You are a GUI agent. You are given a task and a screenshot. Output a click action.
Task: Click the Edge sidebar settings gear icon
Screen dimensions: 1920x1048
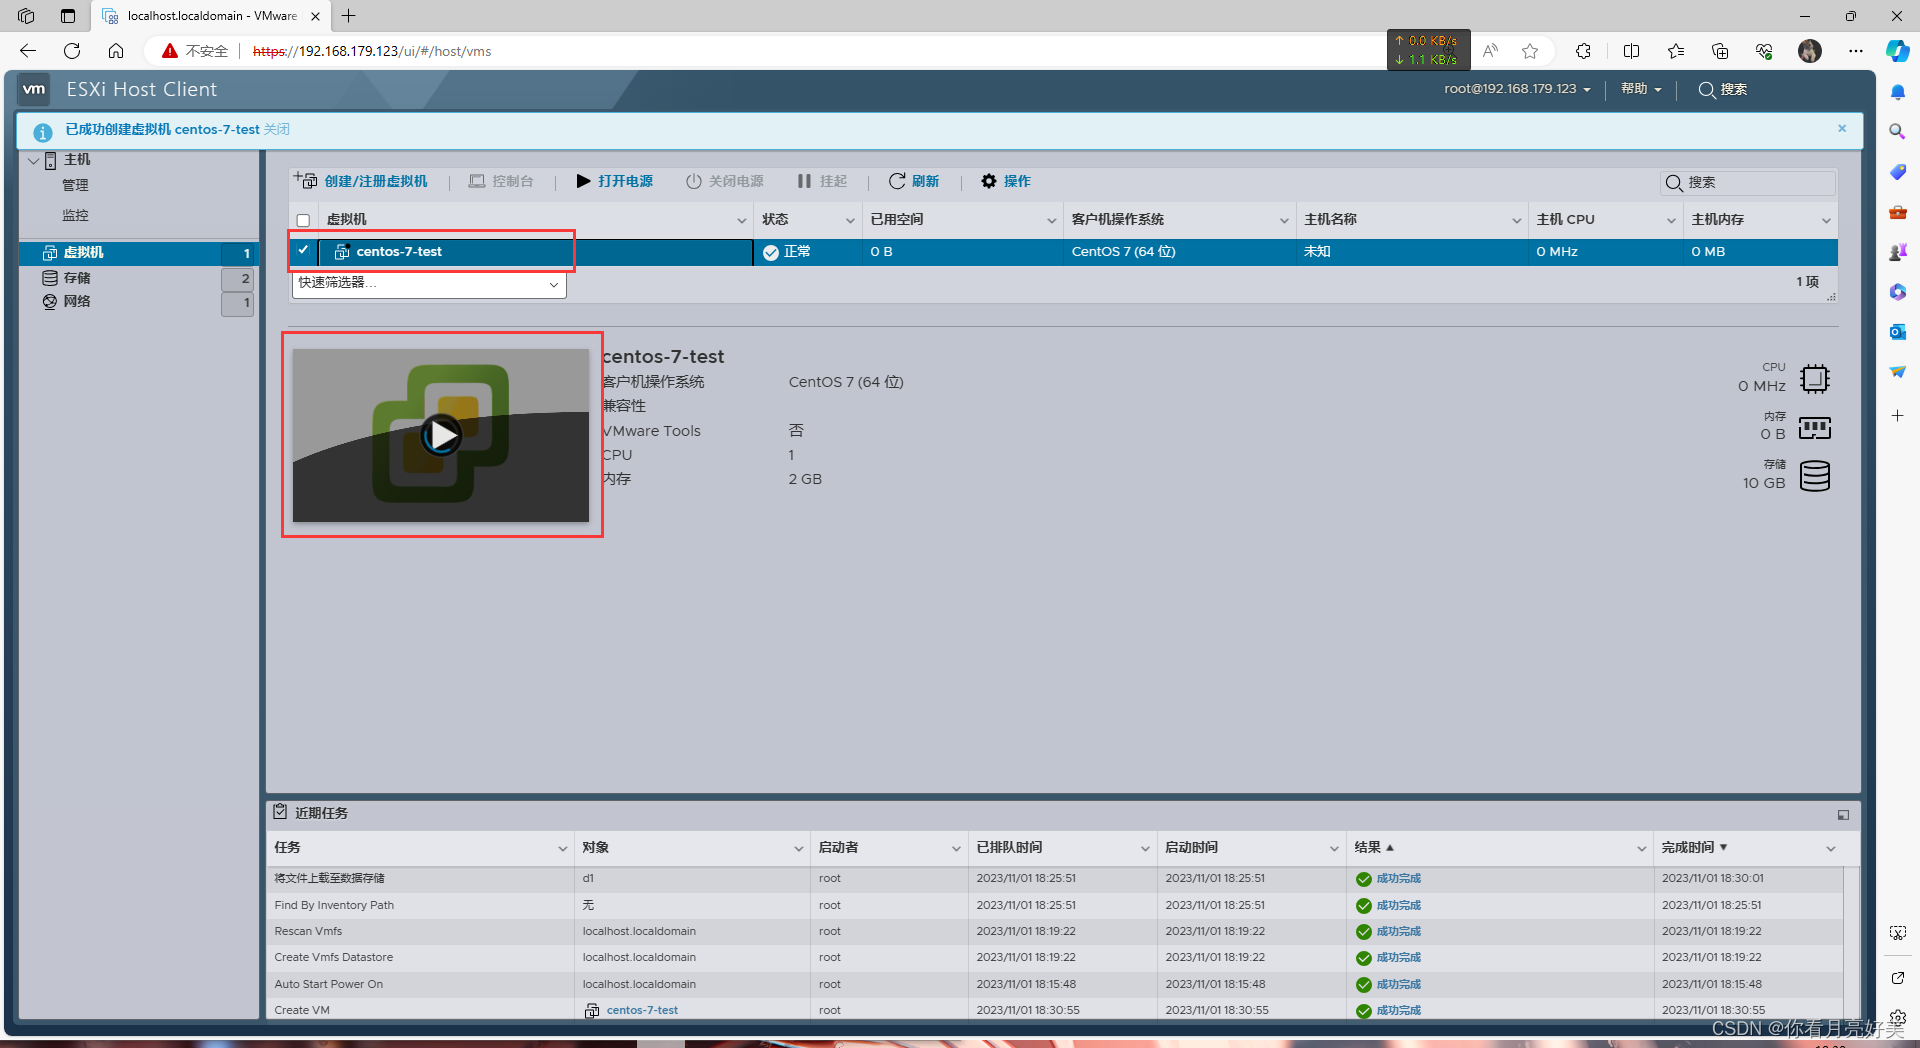point(1897,1017)
